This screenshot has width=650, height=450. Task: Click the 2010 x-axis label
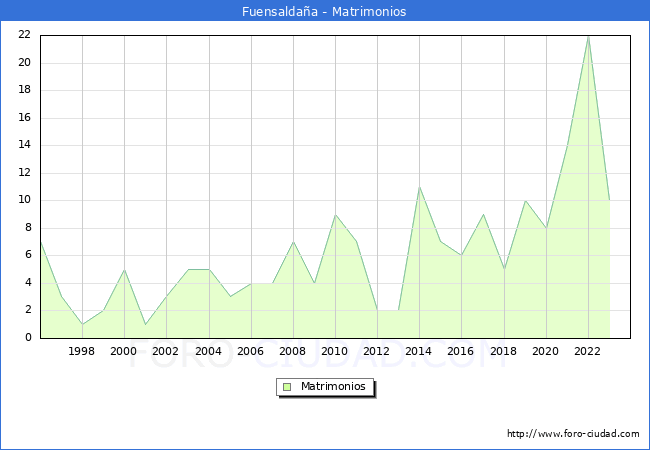[335, 351]
